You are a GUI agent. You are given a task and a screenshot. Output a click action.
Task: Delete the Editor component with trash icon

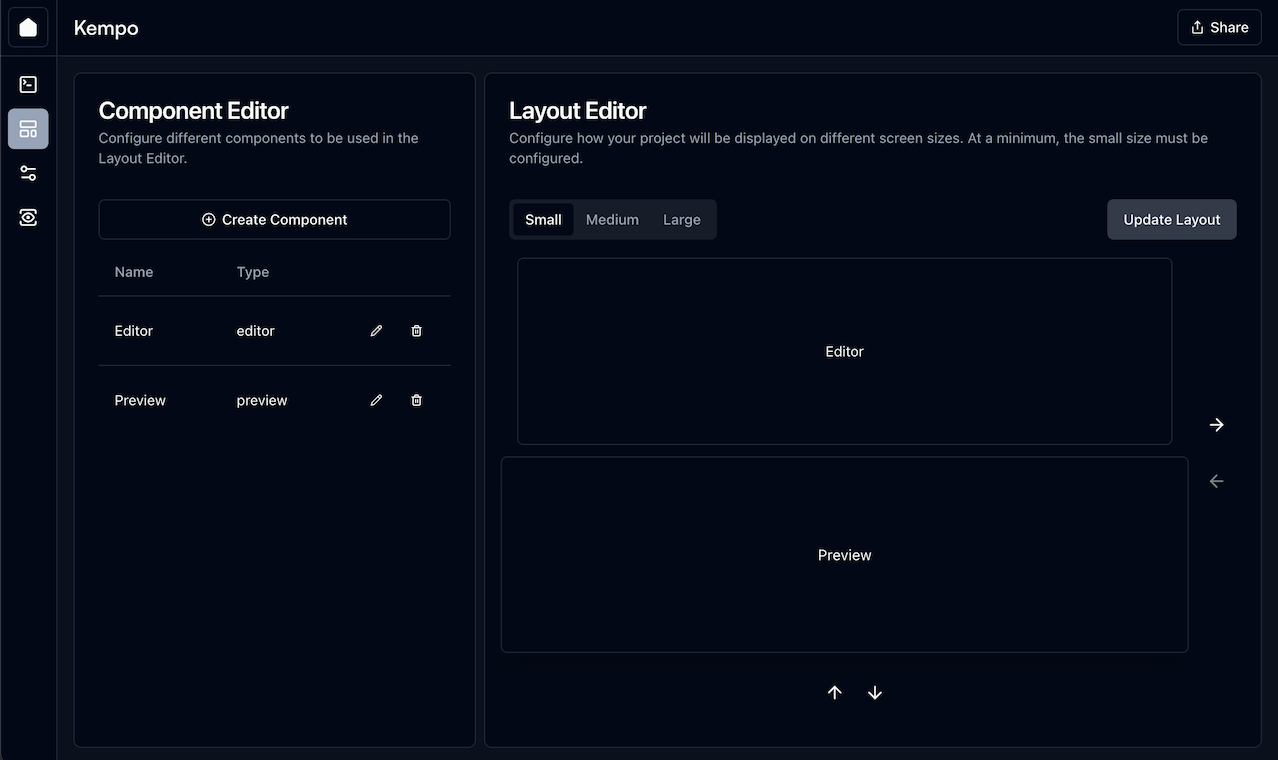pyautogui.click(x=417, y=331)
